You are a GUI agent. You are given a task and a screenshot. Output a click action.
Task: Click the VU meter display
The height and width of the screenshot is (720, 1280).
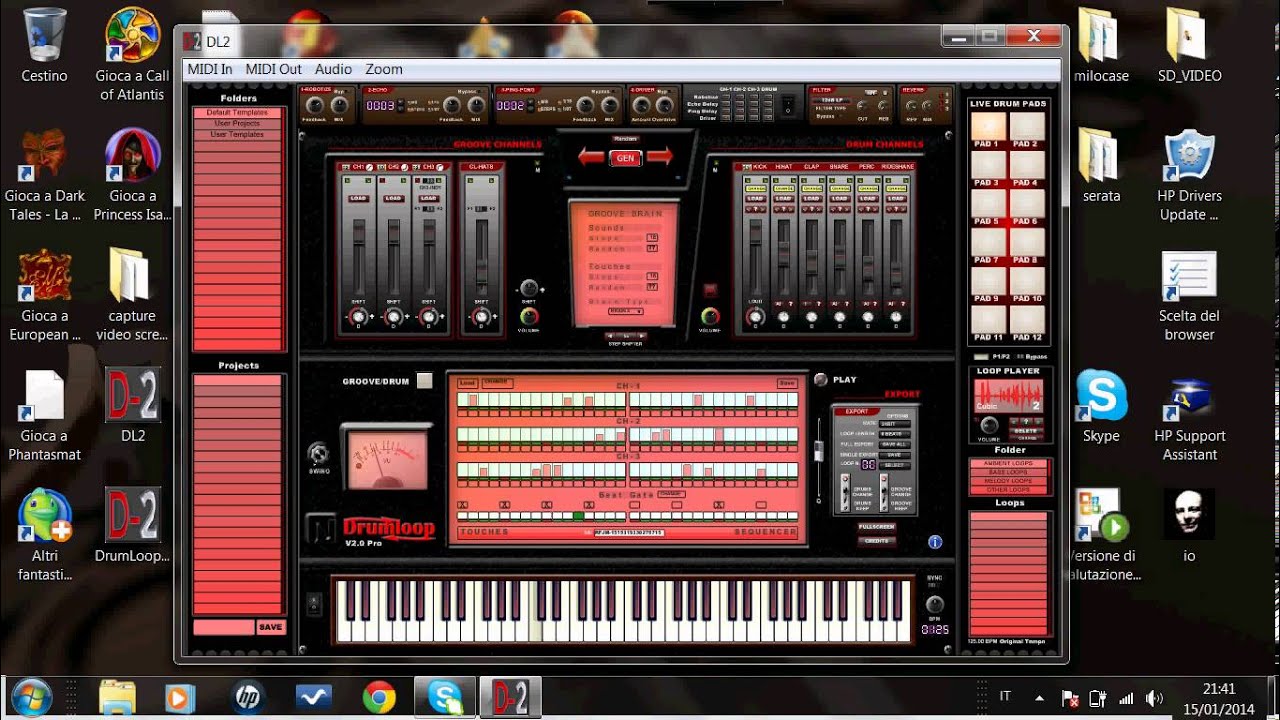pos(387,460)
